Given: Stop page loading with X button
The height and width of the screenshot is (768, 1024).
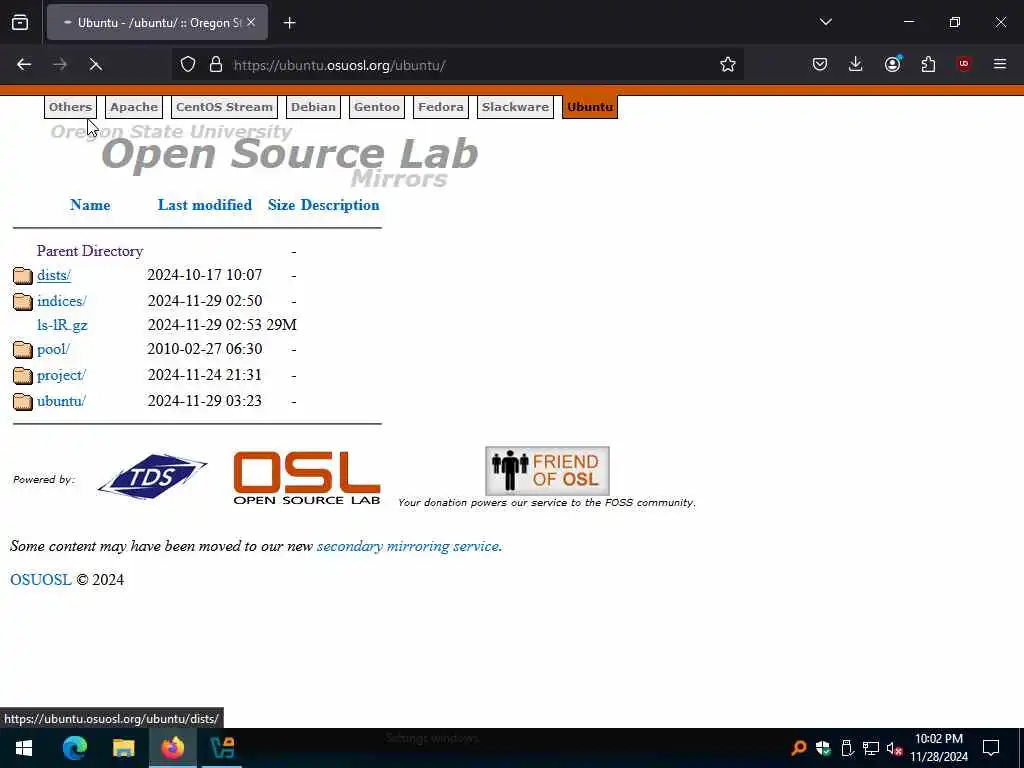Looking at the screenshot, I should (x=95, y=65).
